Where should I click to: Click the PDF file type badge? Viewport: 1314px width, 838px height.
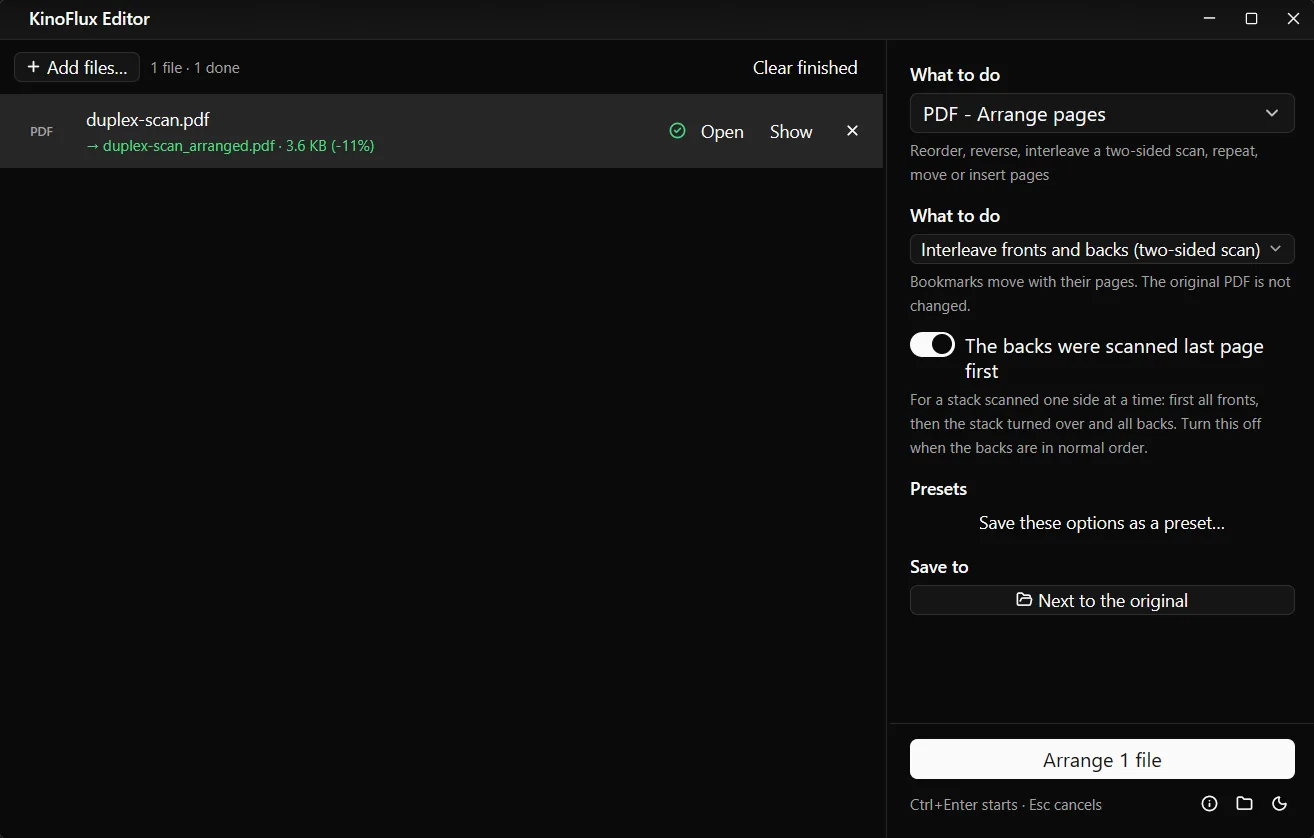pyautogui.click(x=41, y=131)
